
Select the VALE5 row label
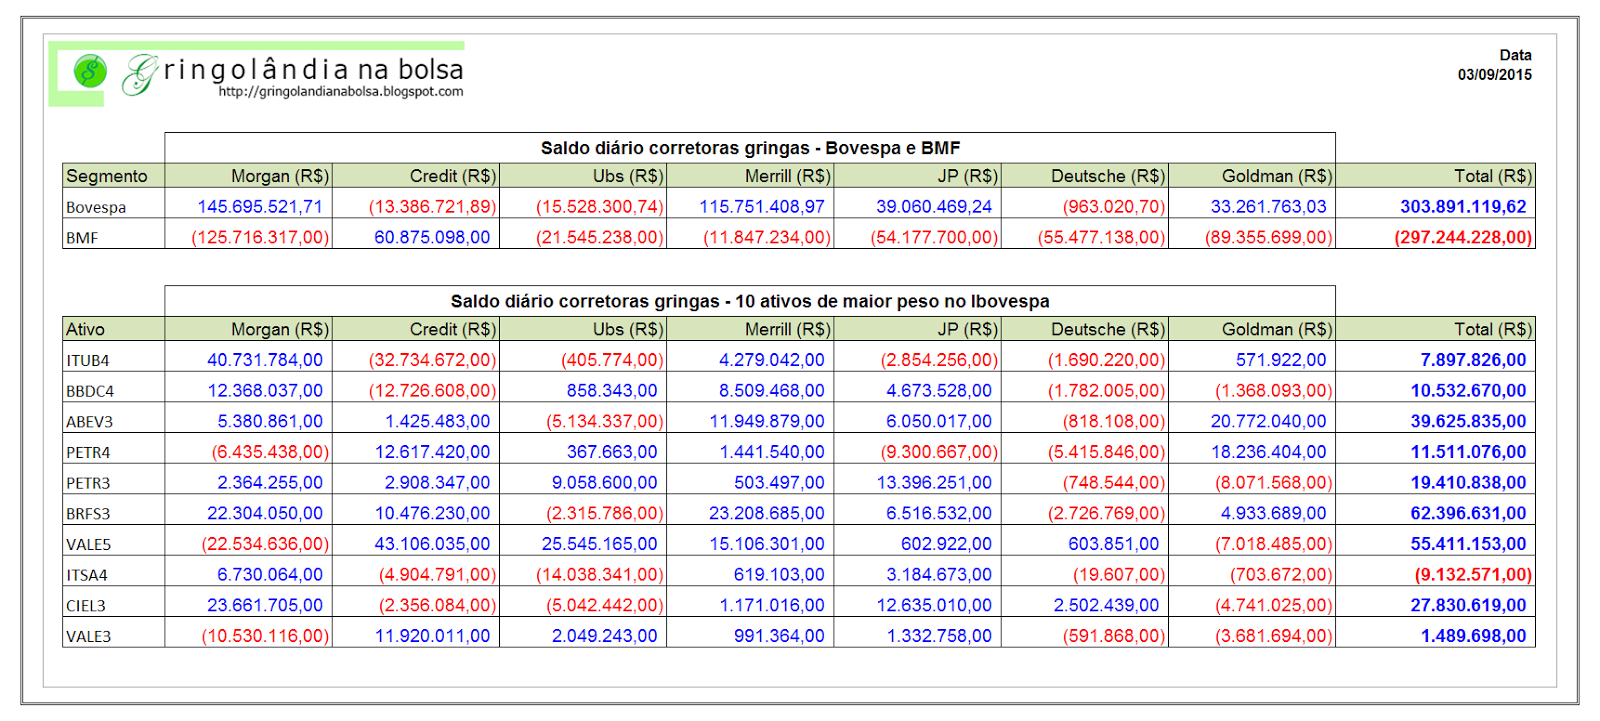point(88,545)
